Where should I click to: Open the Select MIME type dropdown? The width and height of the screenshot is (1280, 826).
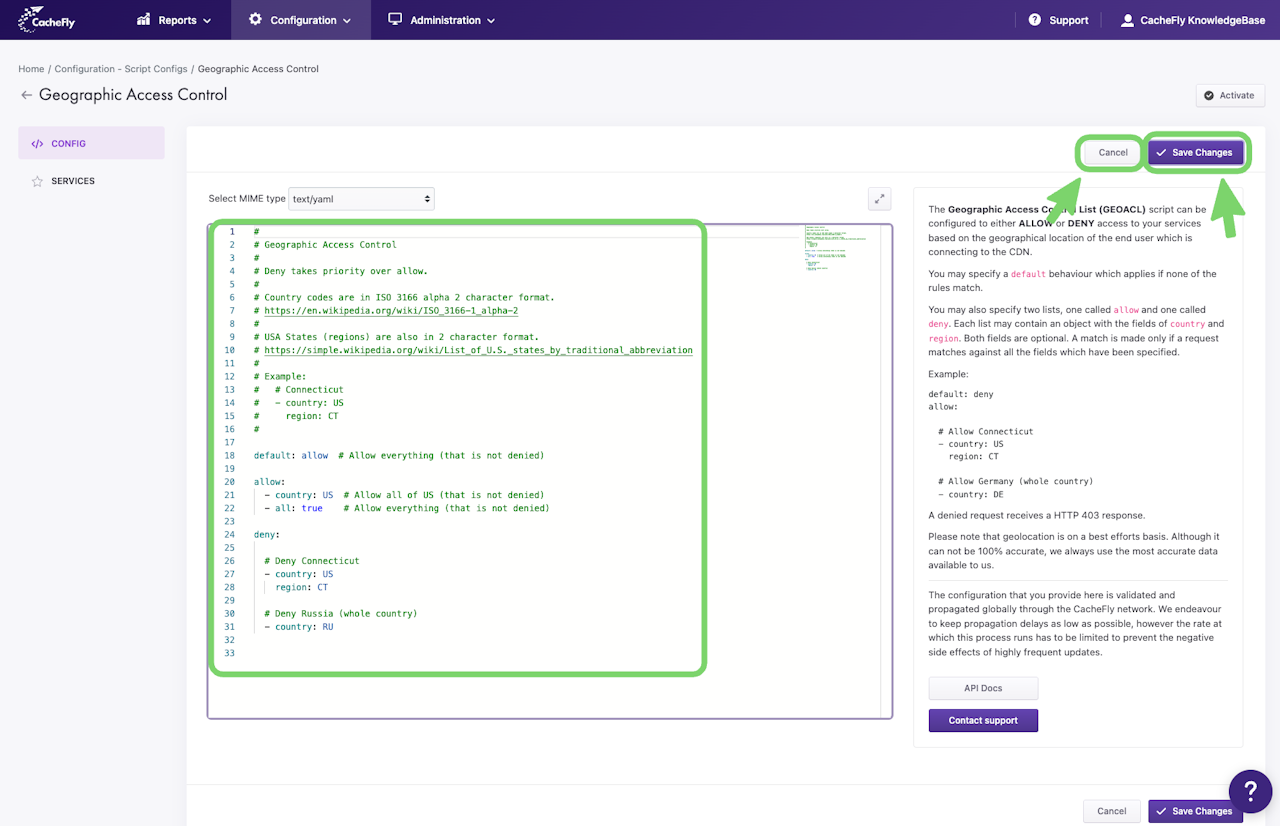(x=361, y=199)
